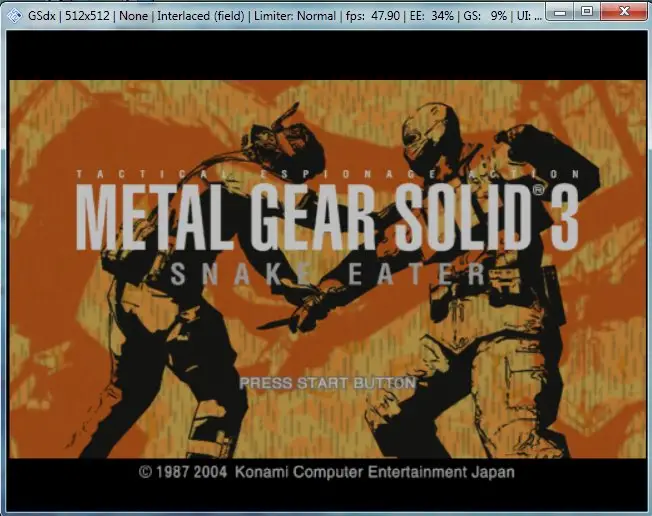Minimize the GSdx emulator window
Image resolution: width=652 pixels, height=516 pixels.
(560, 10)
